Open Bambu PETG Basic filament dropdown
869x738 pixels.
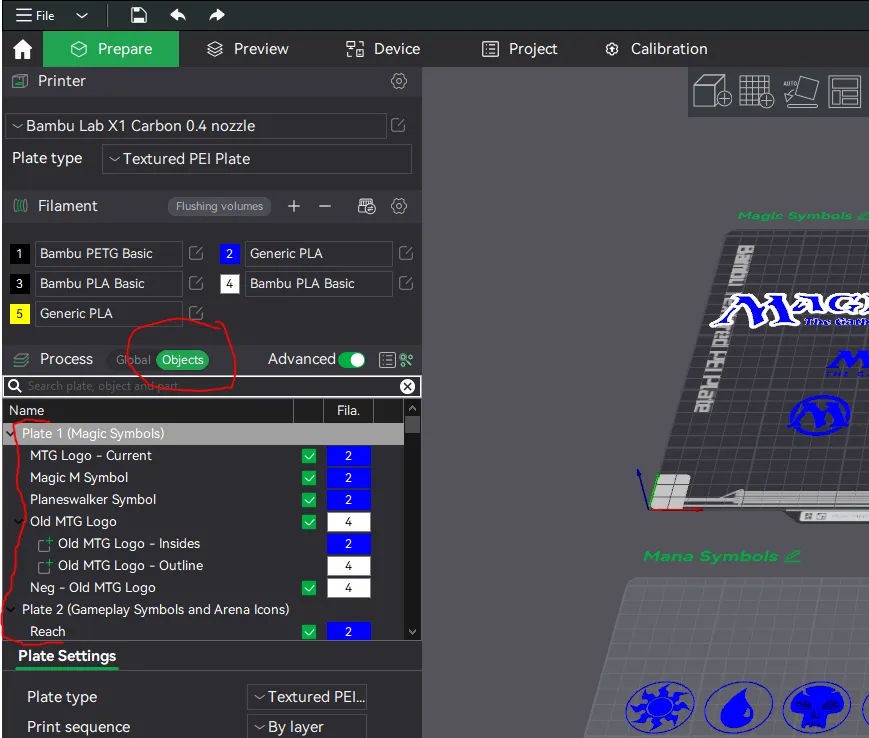point(109,254)
